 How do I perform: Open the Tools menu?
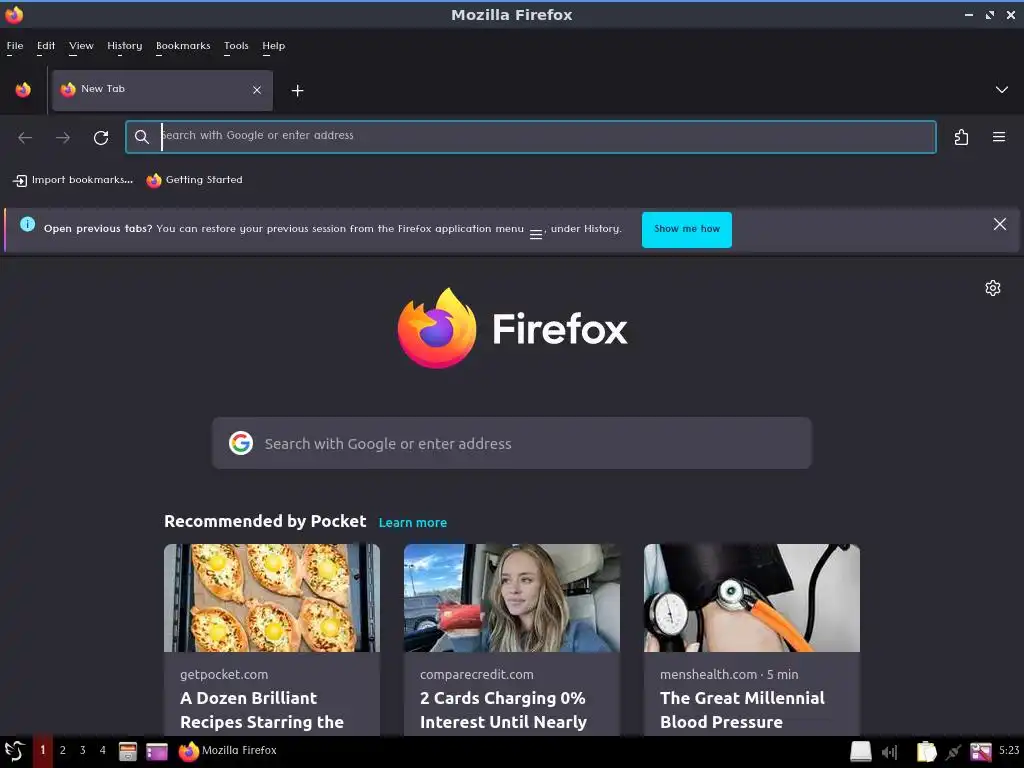coord(236,46)
